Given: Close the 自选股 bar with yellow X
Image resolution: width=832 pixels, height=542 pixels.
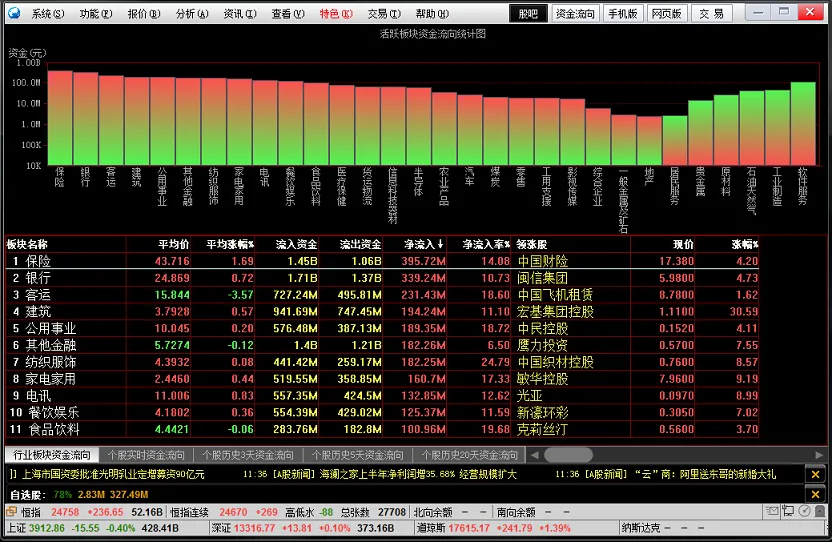Looking at the screenshot, I should [816, 495].
